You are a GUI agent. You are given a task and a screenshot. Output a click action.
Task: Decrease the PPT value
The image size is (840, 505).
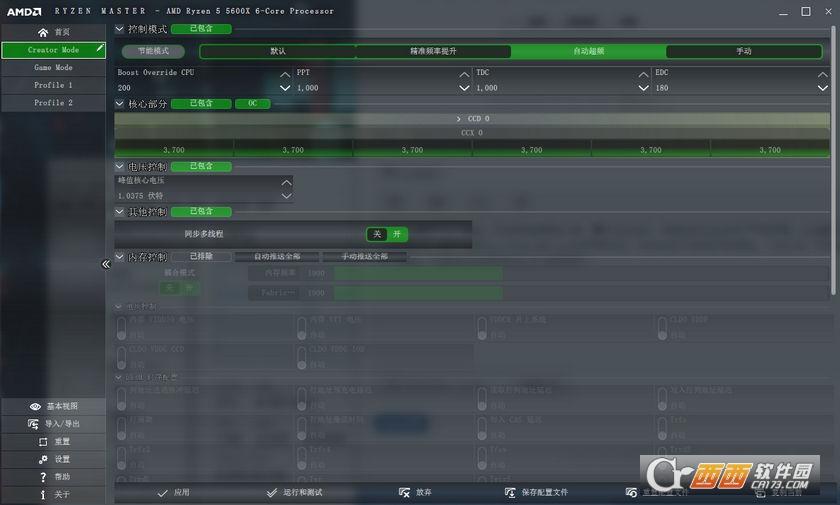464,88
